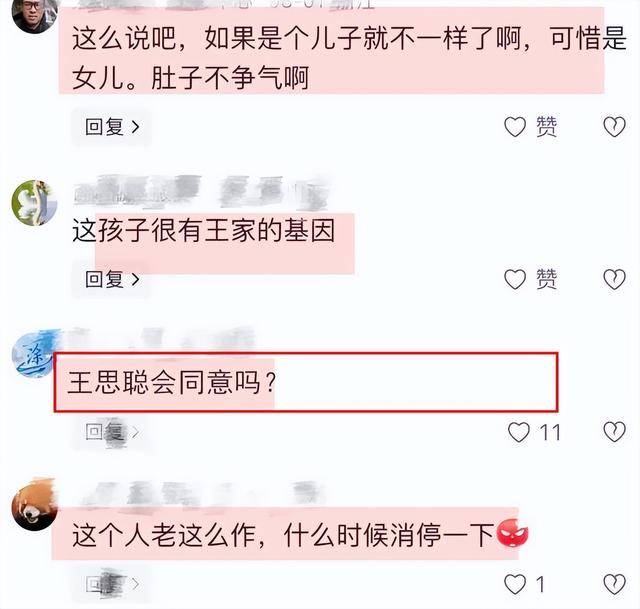View profile of green flower avatar user
This screenshot has height=609, width=640.
[x=35, y=202]
